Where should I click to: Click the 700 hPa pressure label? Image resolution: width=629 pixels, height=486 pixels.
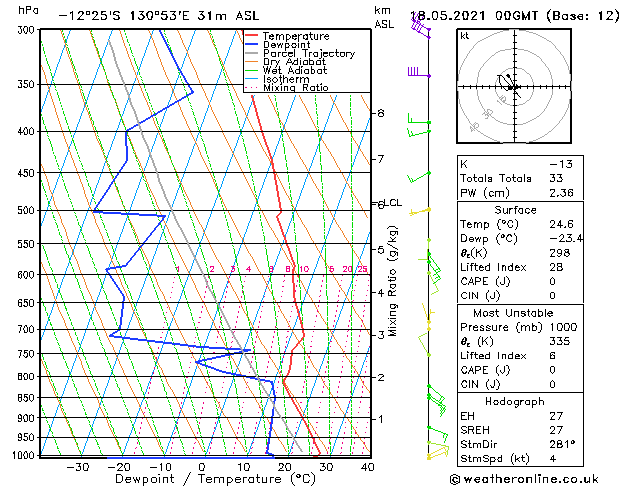pos(28,329)
